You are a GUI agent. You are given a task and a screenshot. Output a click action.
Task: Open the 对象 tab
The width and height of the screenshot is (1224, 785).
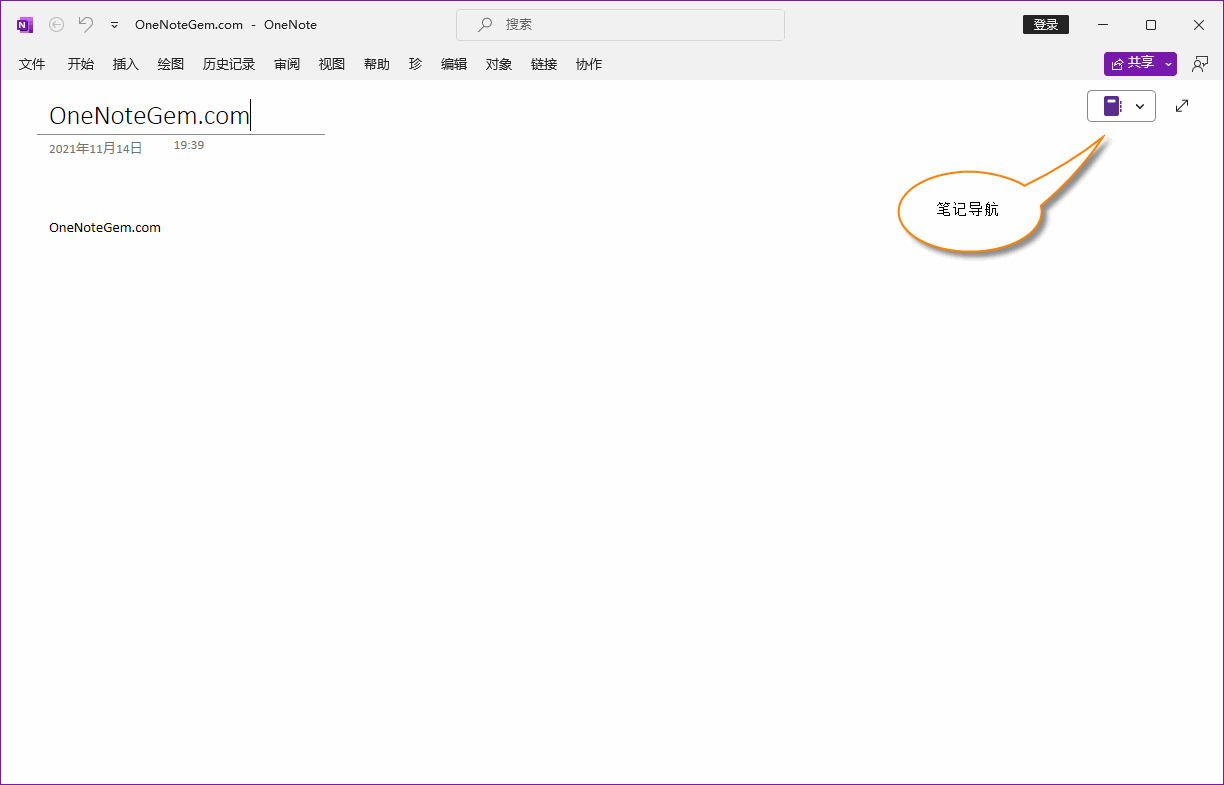(499, 64)
